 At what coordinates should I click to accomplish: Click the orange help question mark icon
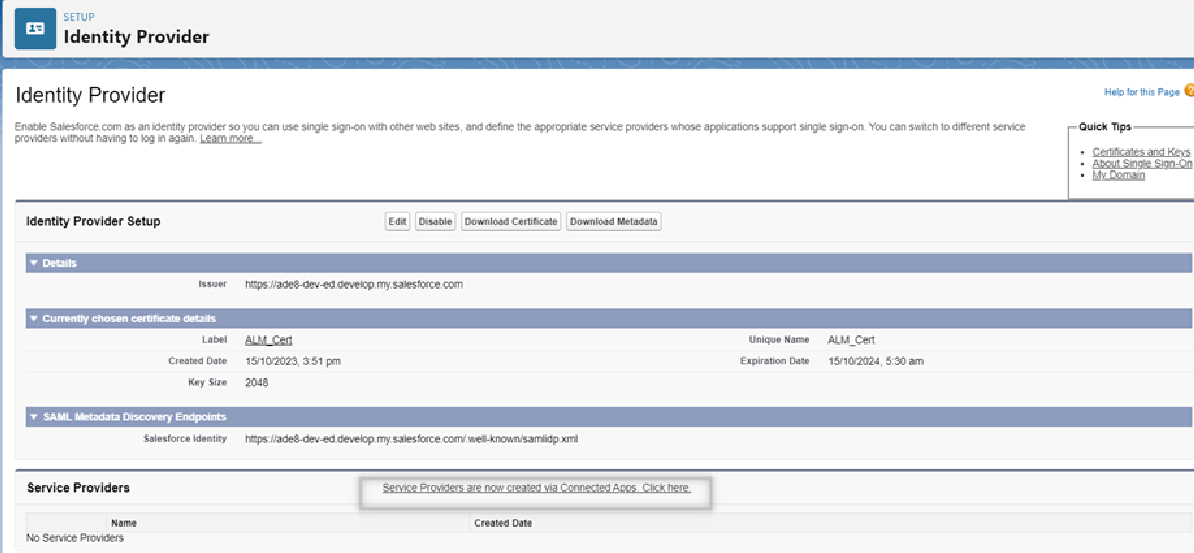1189,91
